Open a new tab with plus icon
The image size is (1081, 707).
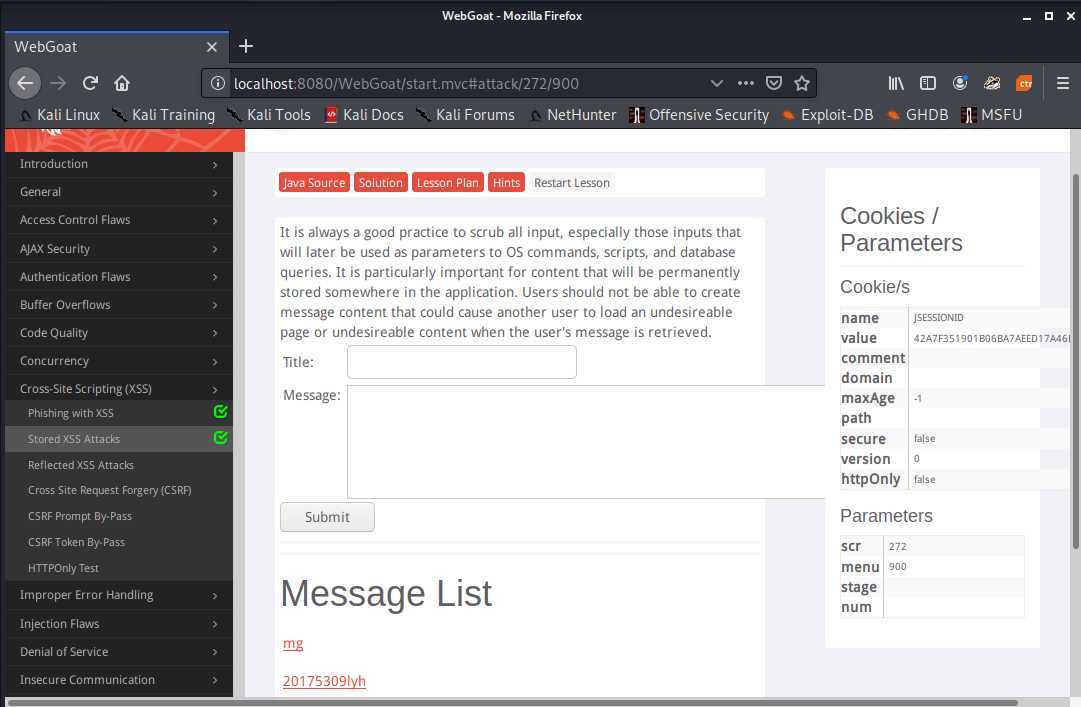[x=245, y=46]
